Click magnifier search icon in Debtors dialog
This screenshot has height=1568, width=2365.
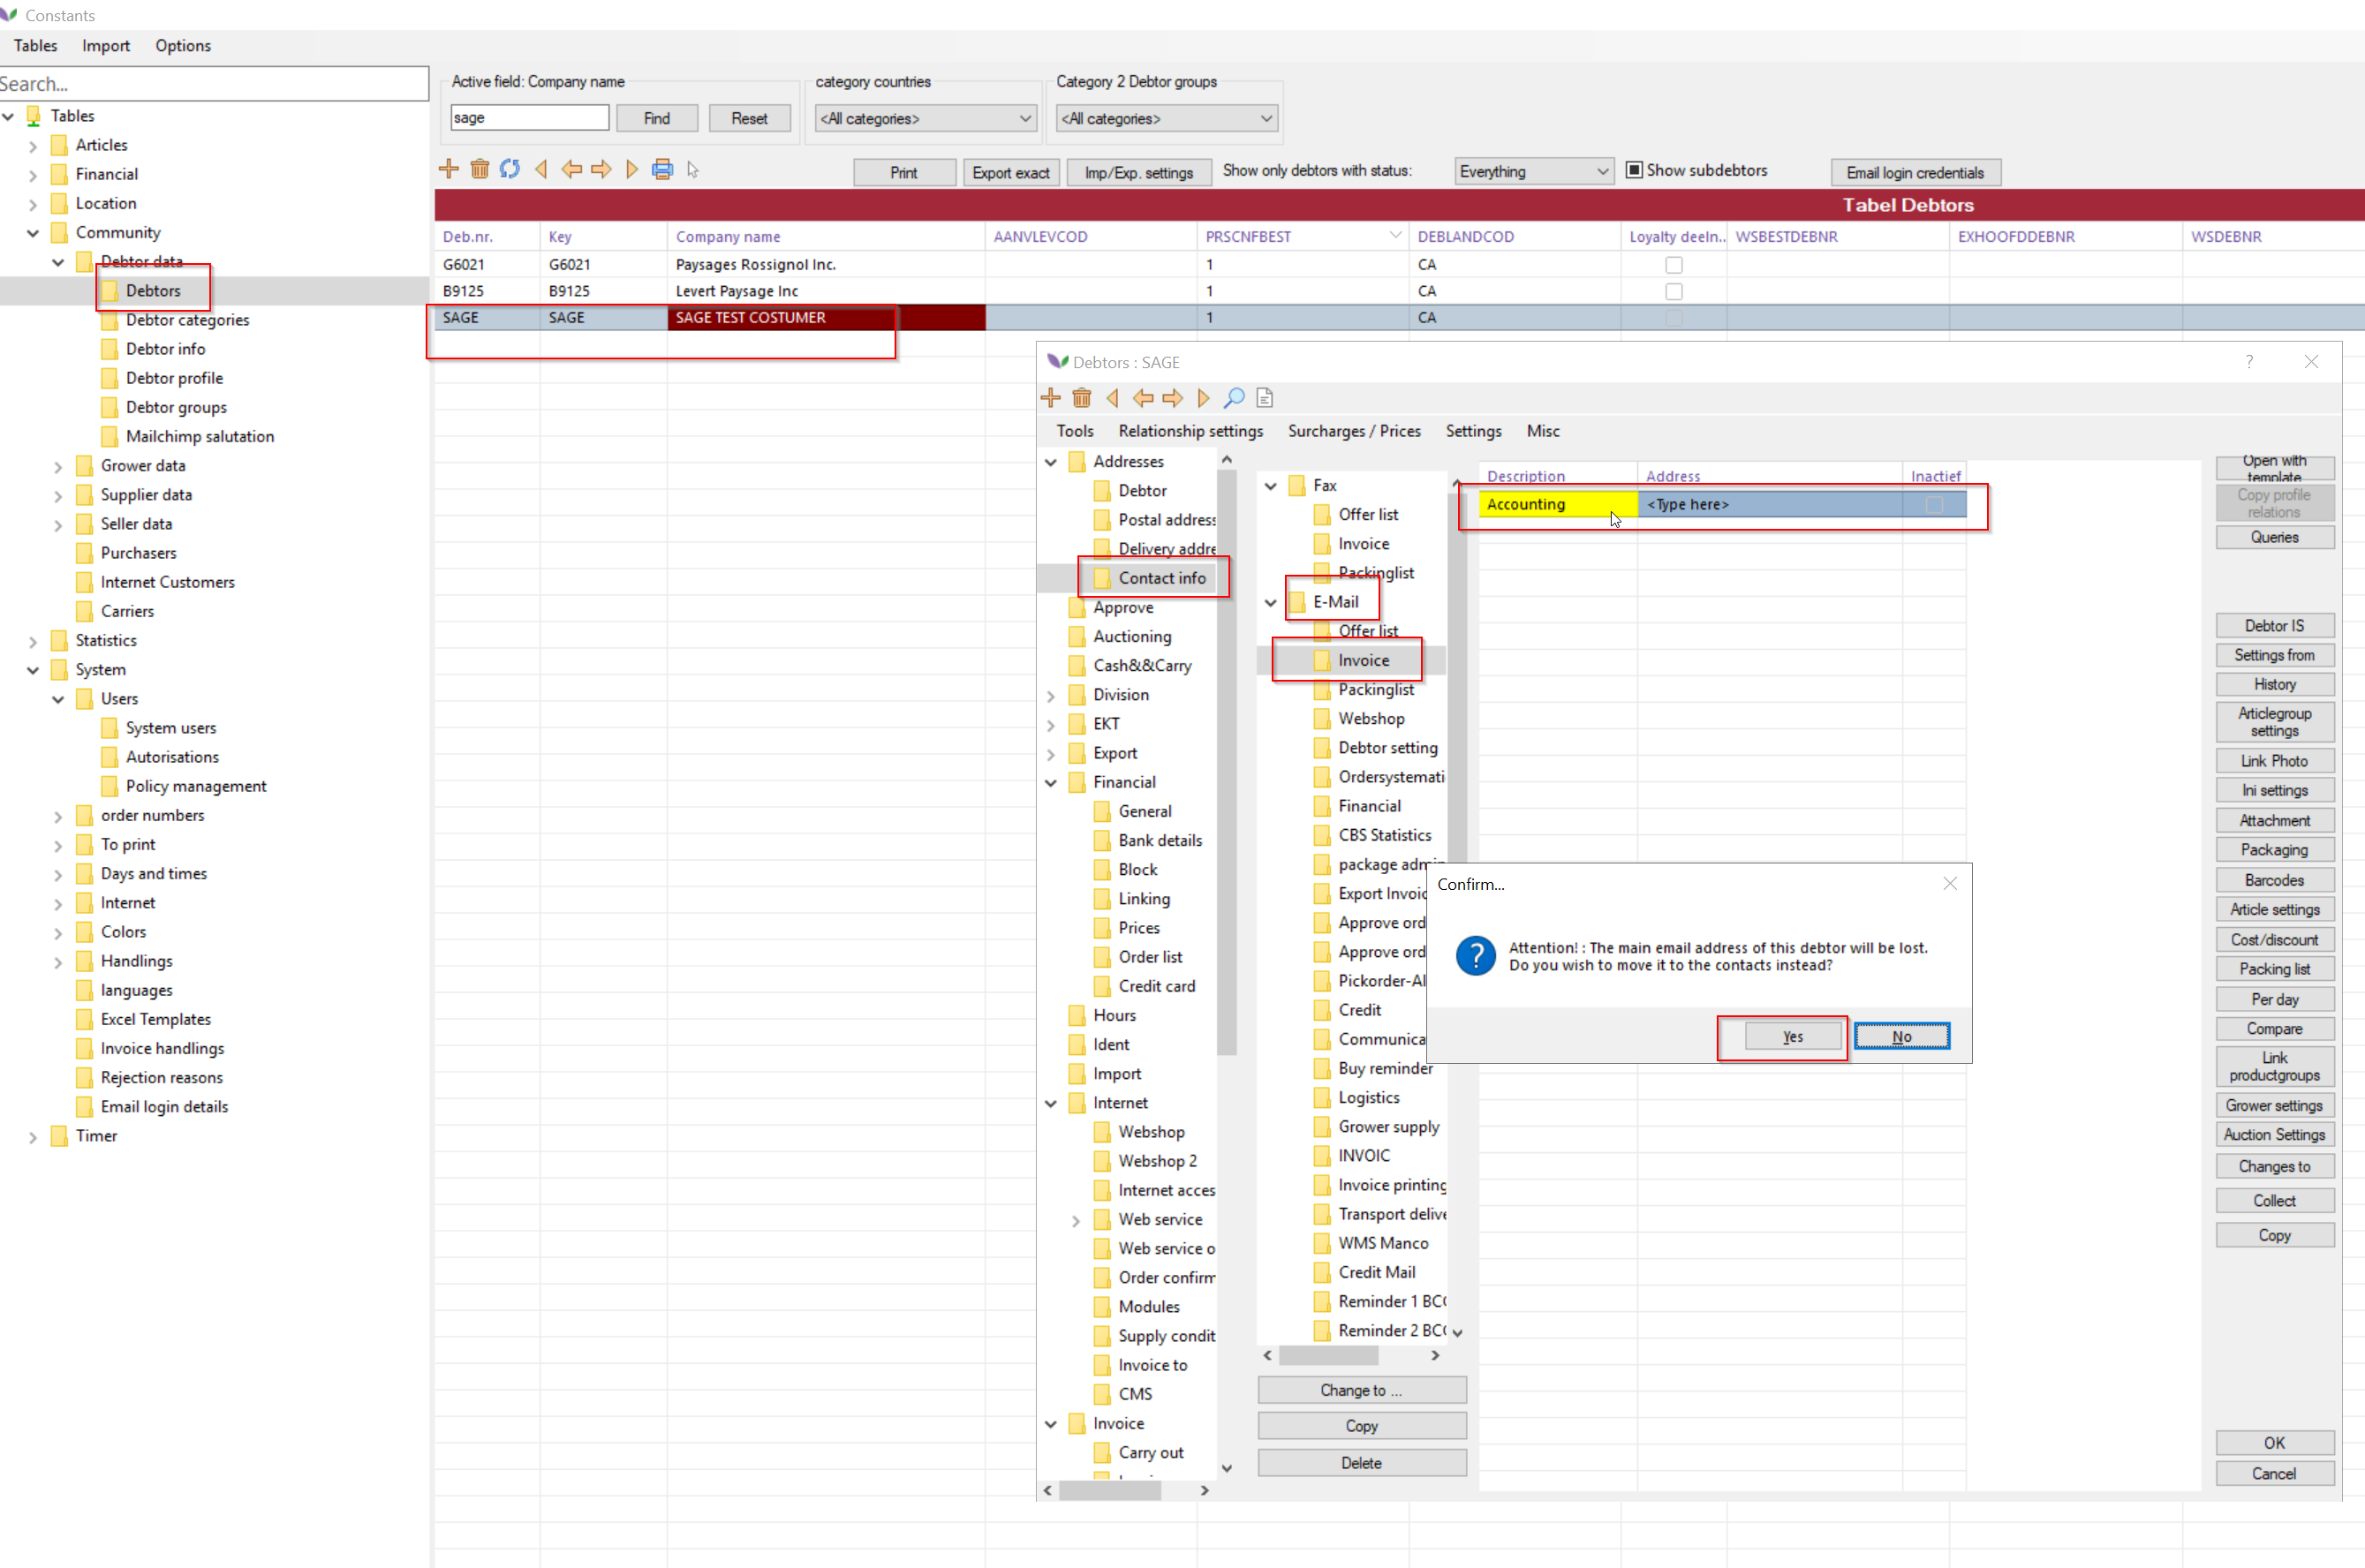pos(1235,398)
